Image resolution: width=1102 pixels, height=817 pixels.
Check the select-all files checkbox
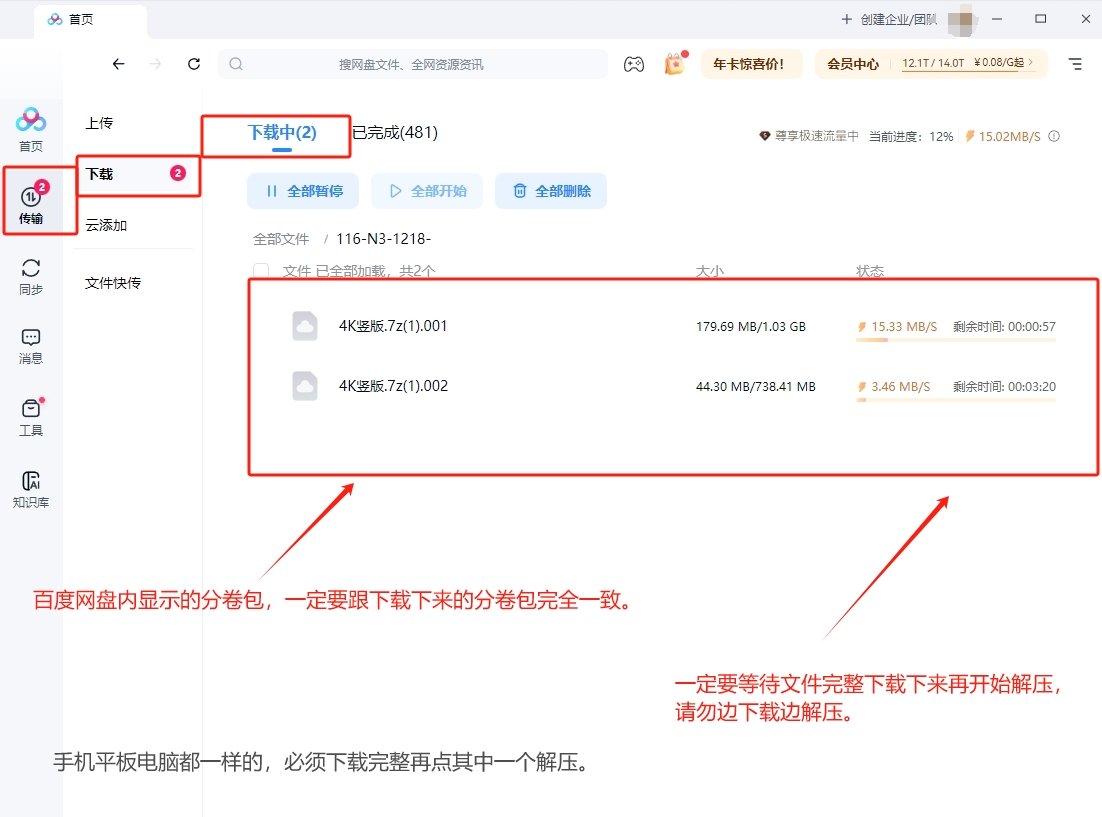coord(261,270)
